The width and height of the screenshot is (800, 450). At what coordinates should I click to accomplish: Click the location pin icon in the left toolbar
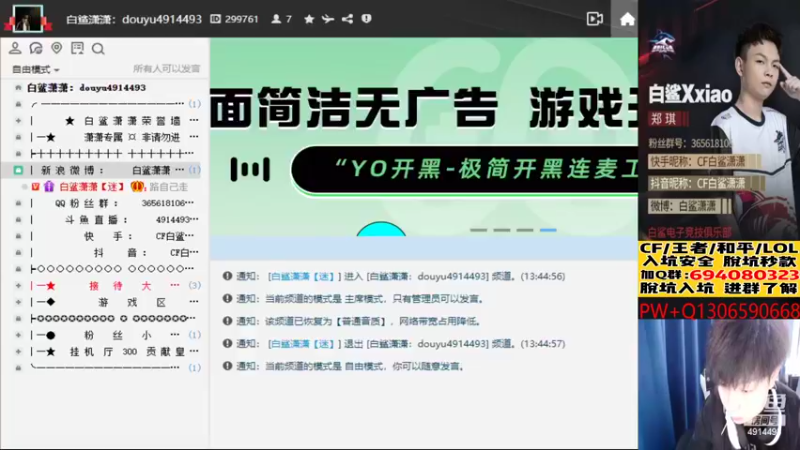pyautogui.click(x=57, y=48)
